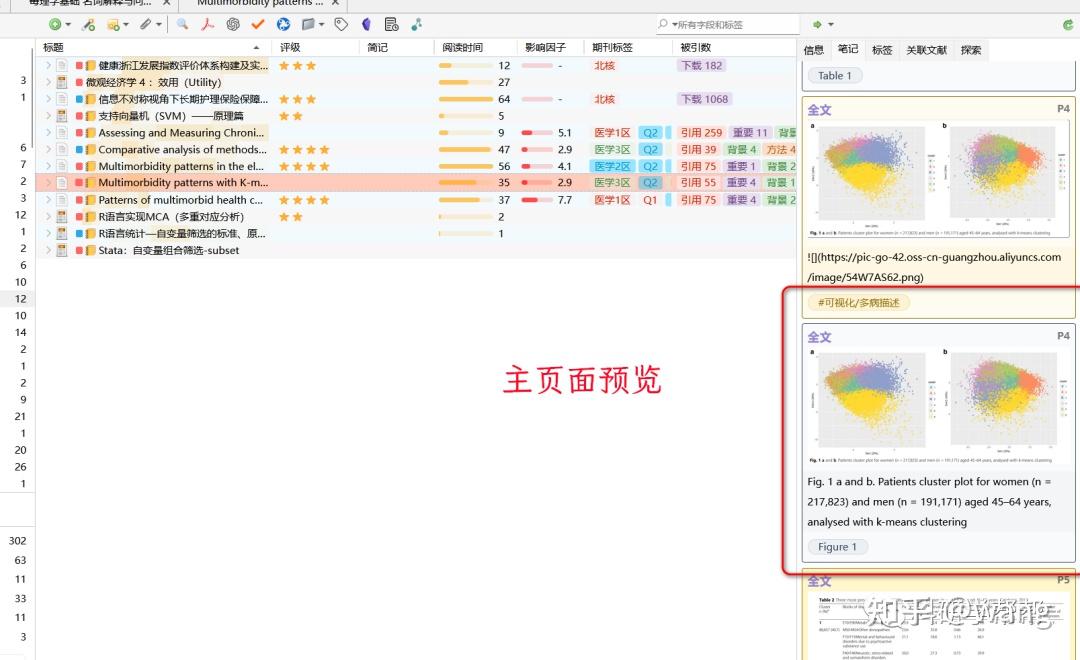Select the R语言统计—自变量筛选的标准 row

click(x=416, y=234)
